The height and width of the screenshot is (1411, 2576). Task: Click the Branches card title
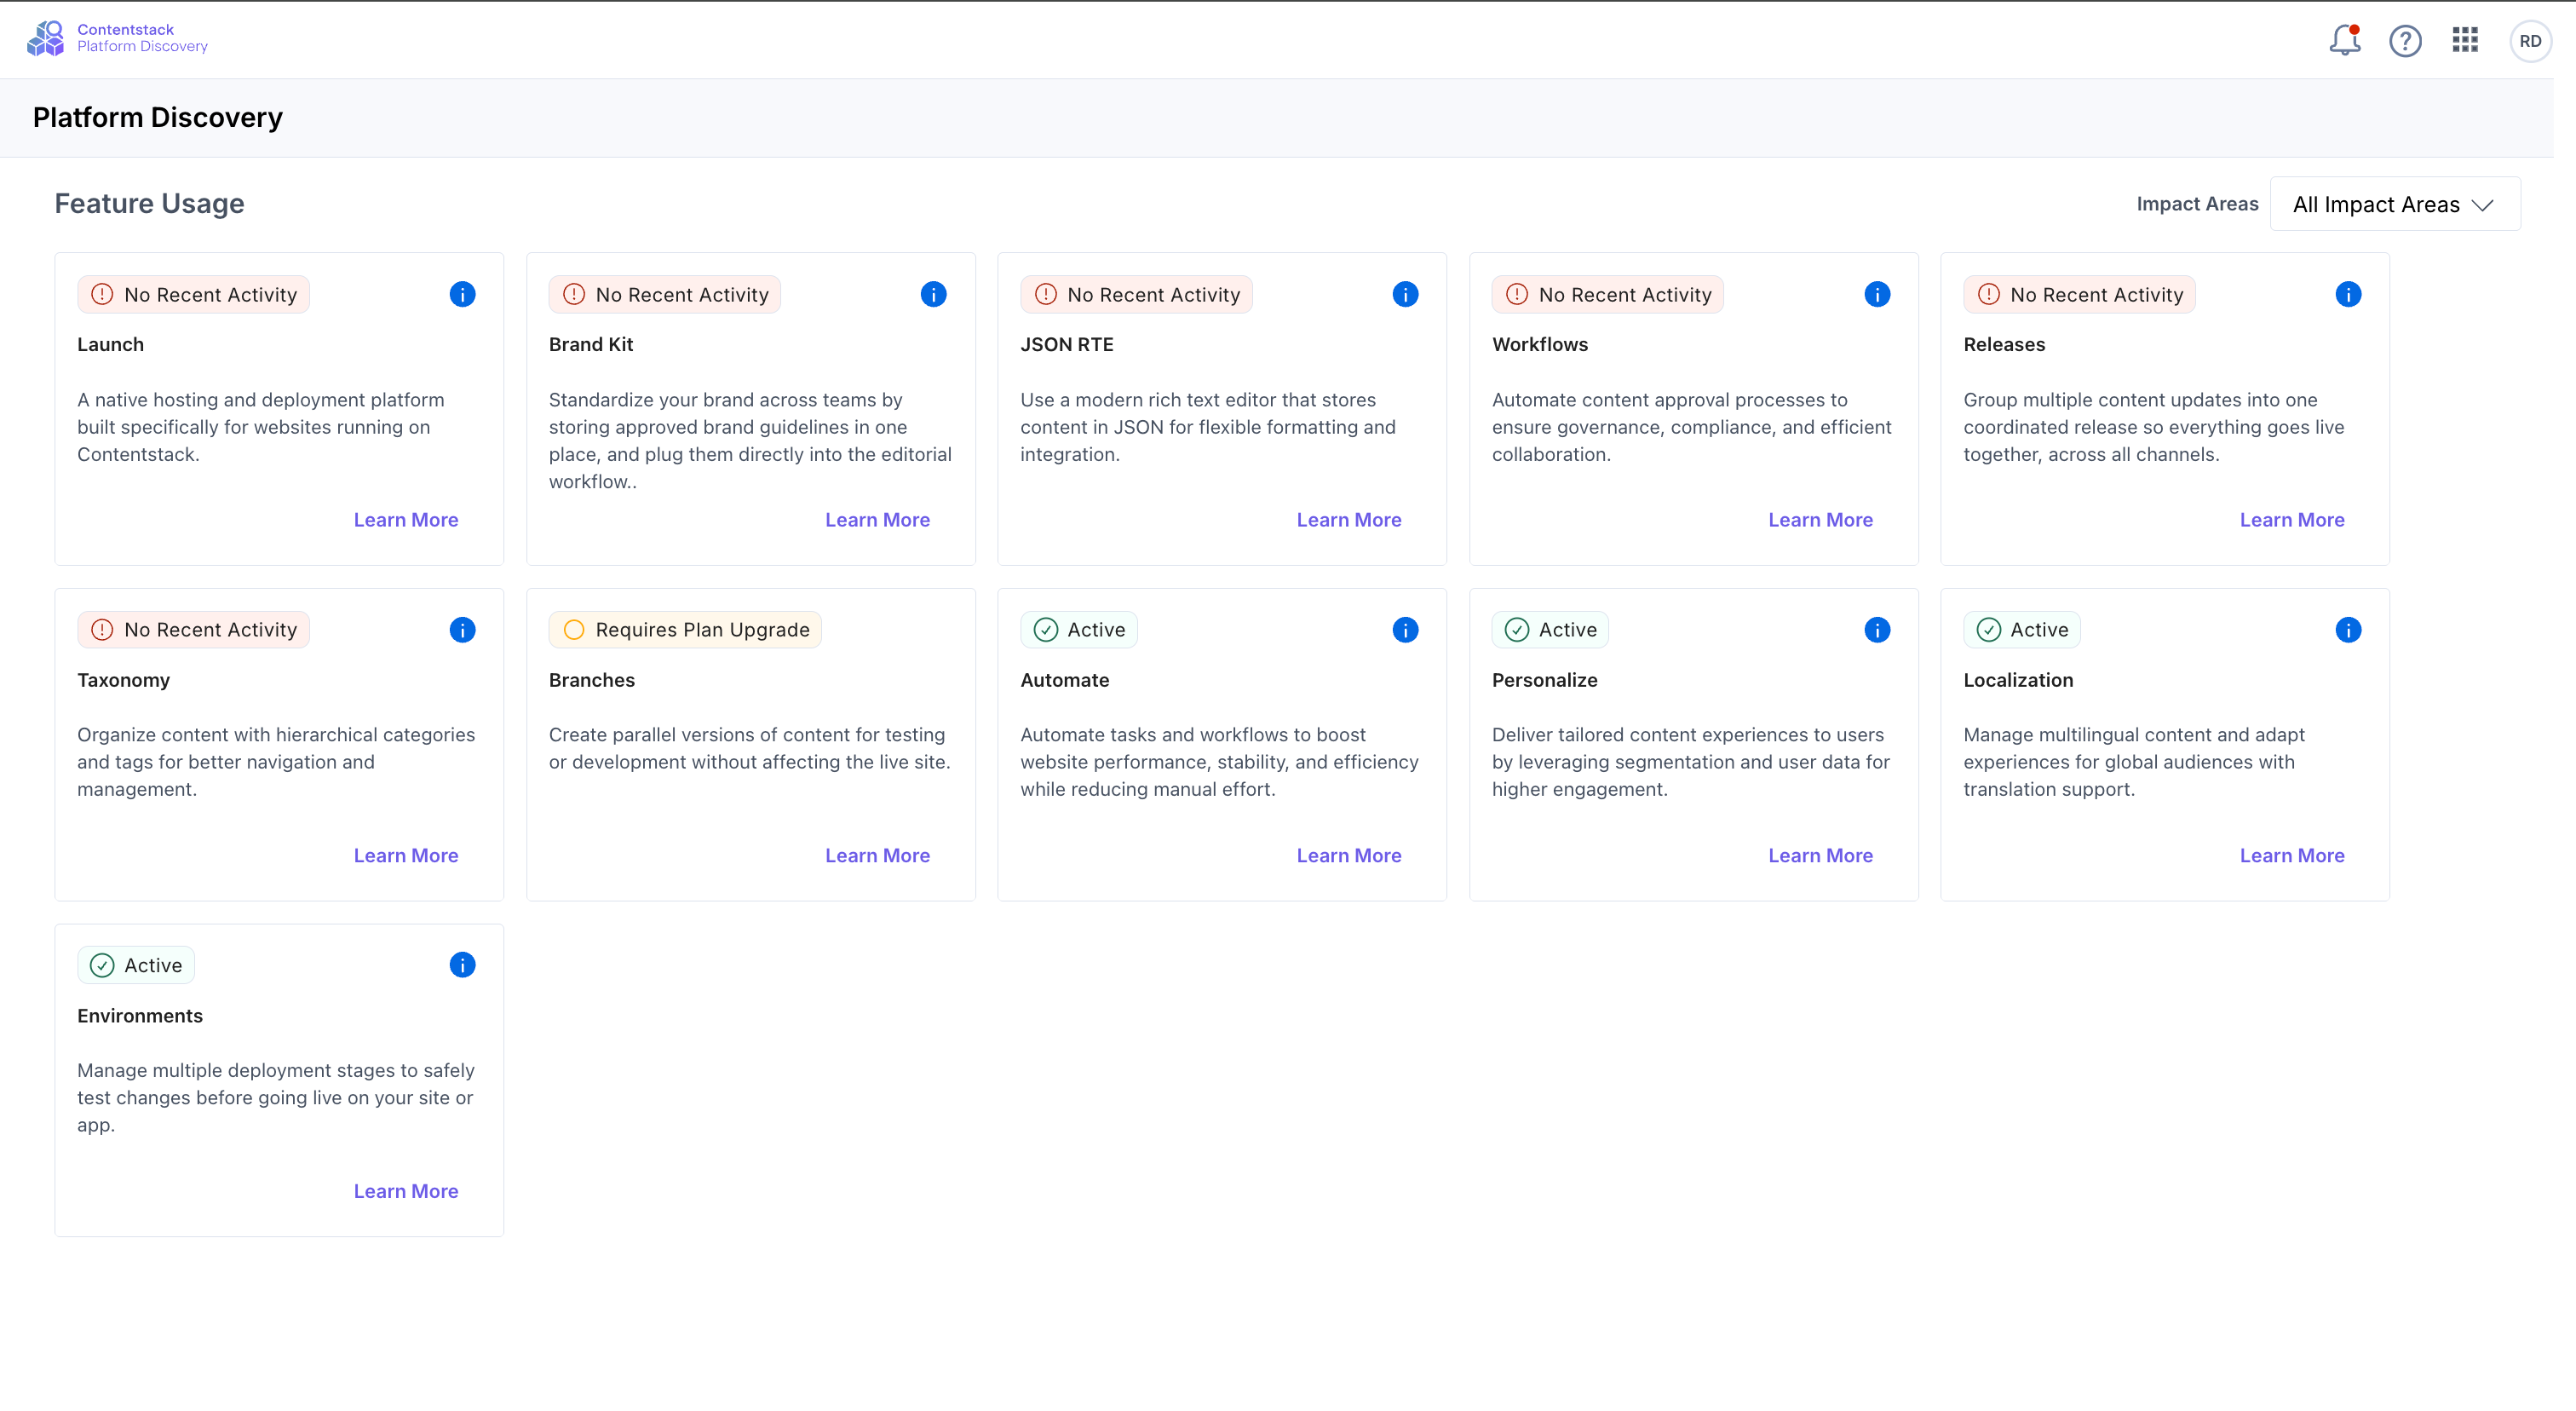click(592, 680)
